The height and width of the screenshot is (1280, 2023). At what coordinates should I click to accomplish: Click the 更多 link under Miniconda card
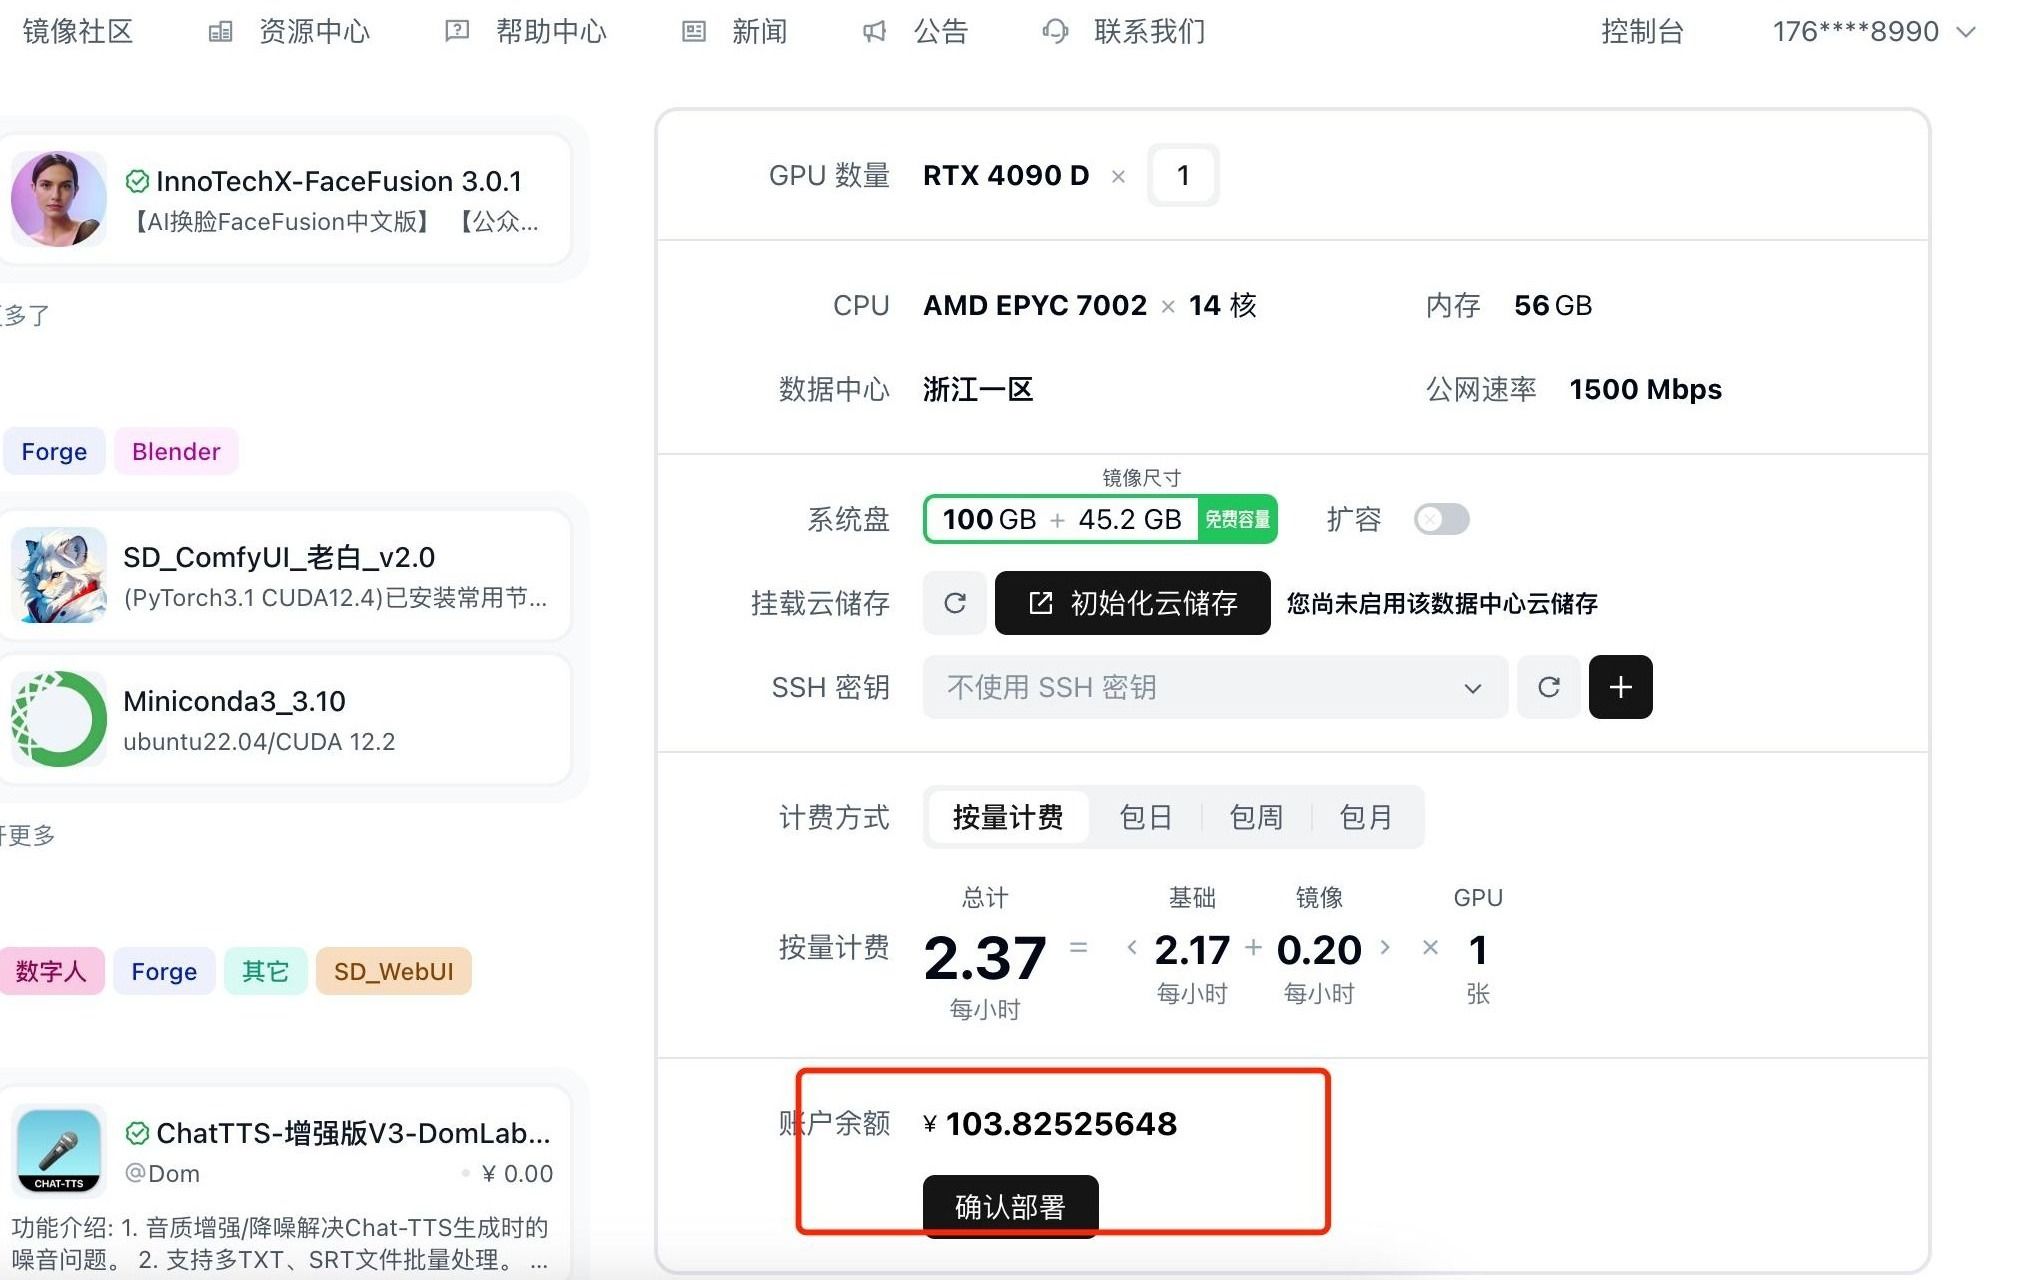tap(28, 835)
